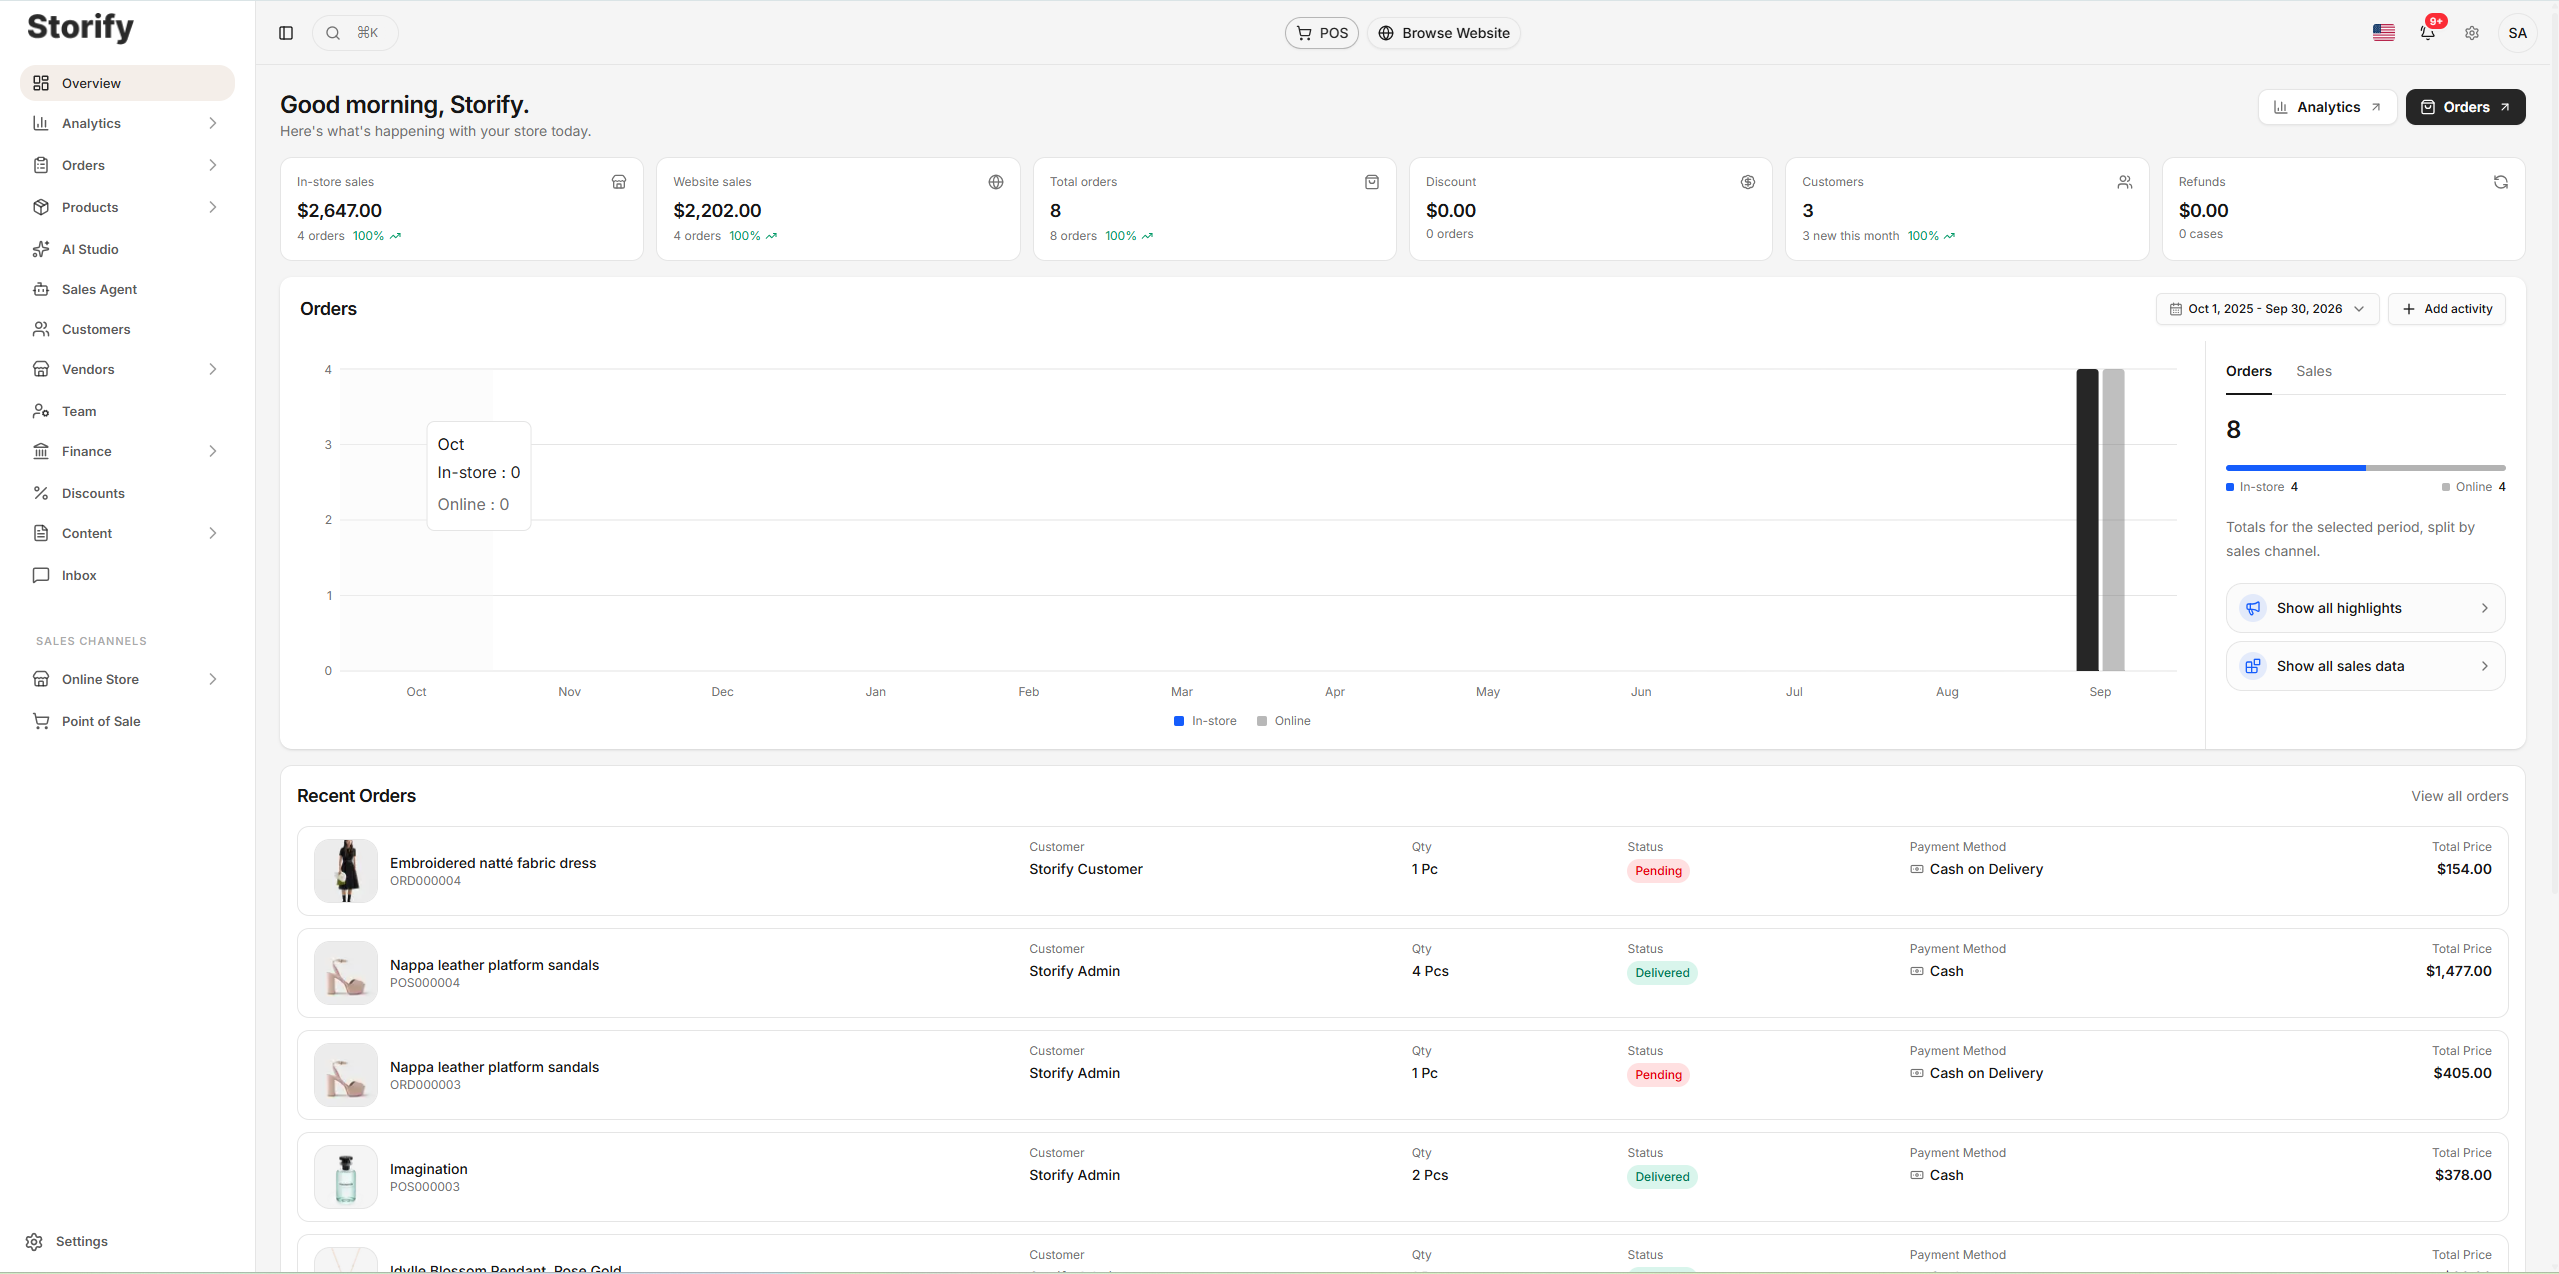Select the Orders tab in chart panel
Viewport: 2559px width, 1274px height.
[2249, 371]
